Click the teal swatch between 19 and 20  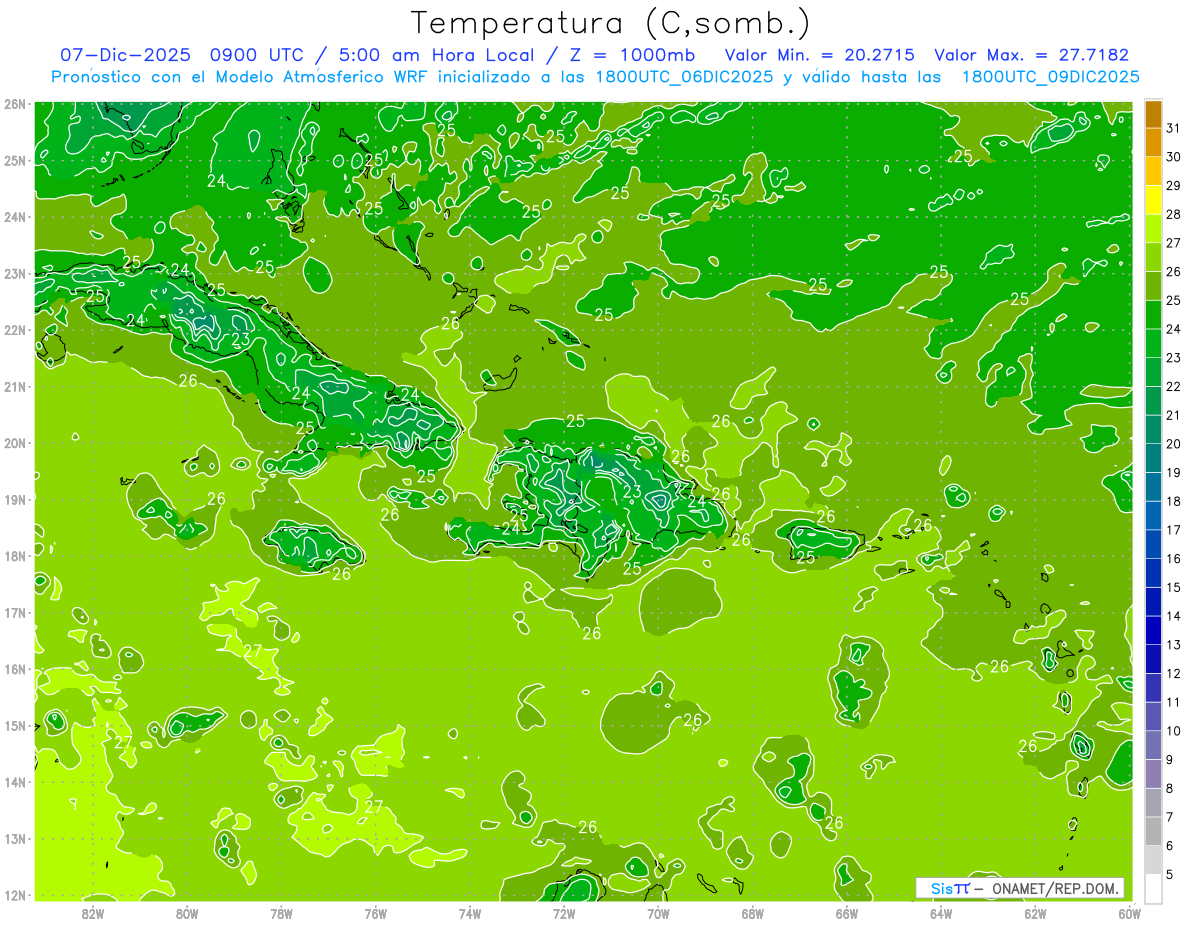coord(1153,458)
